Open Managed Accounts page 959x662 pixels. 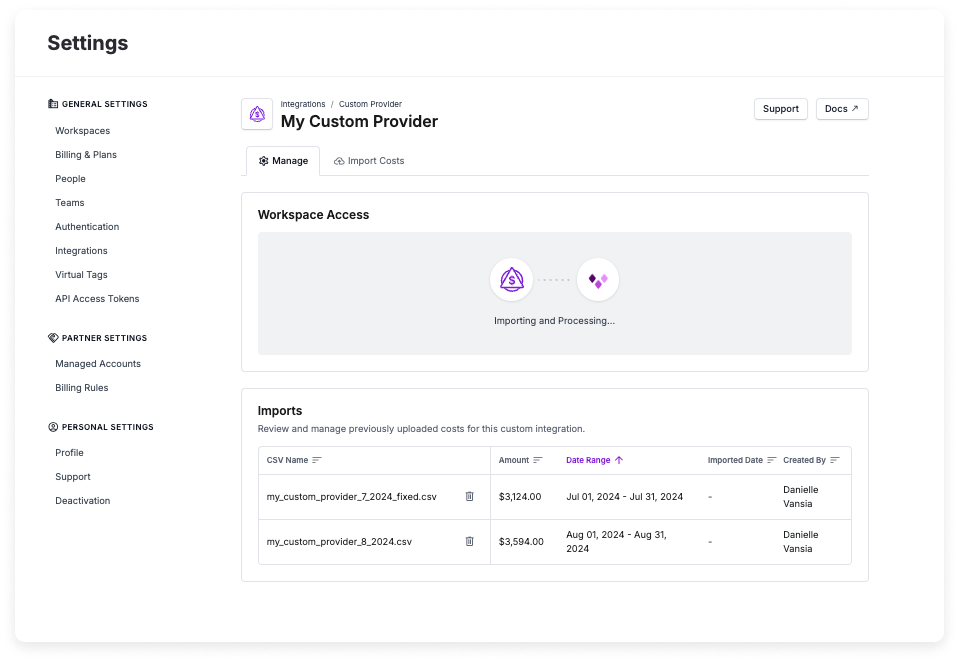pyautogui.click(x=98, y=363)
